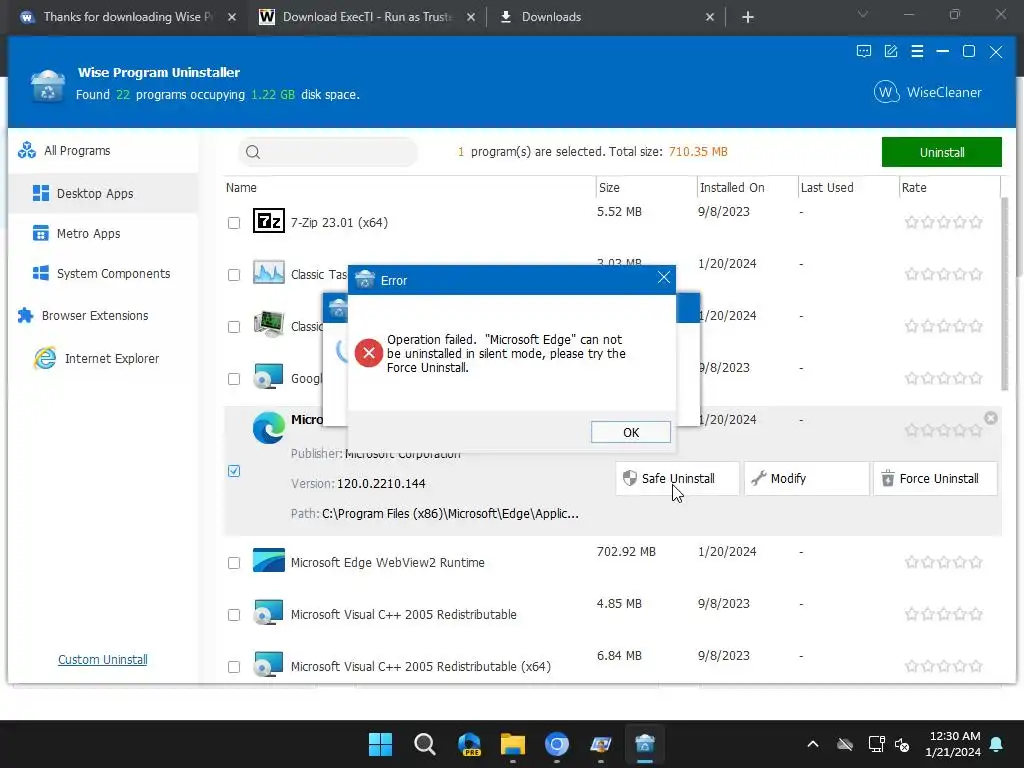This screenshot has width=1024, height=768.
Task: Click the program search field
Action: point(328,152)
